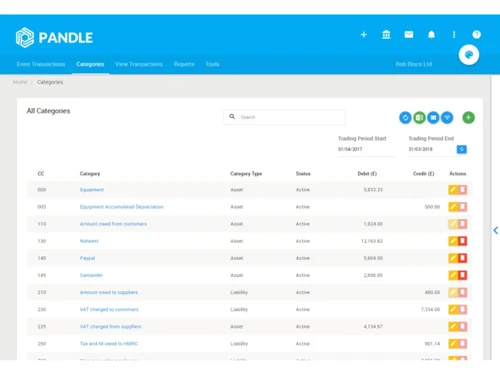Open the mail envelope icon
500x375 pixels.
[409, 35]
